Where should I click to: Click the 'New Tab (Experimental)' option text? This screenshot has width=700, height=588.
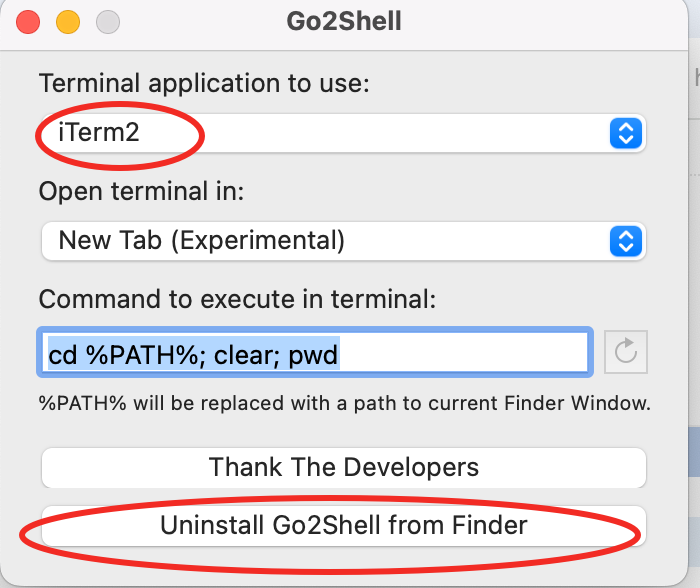pos(201,240)
